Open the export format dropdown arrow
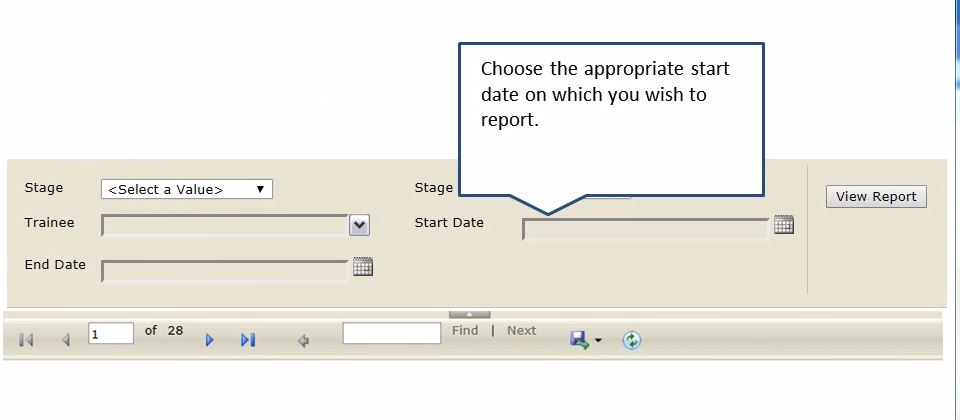This screenshot has width=960, height=420. click(x=598, y=340)
